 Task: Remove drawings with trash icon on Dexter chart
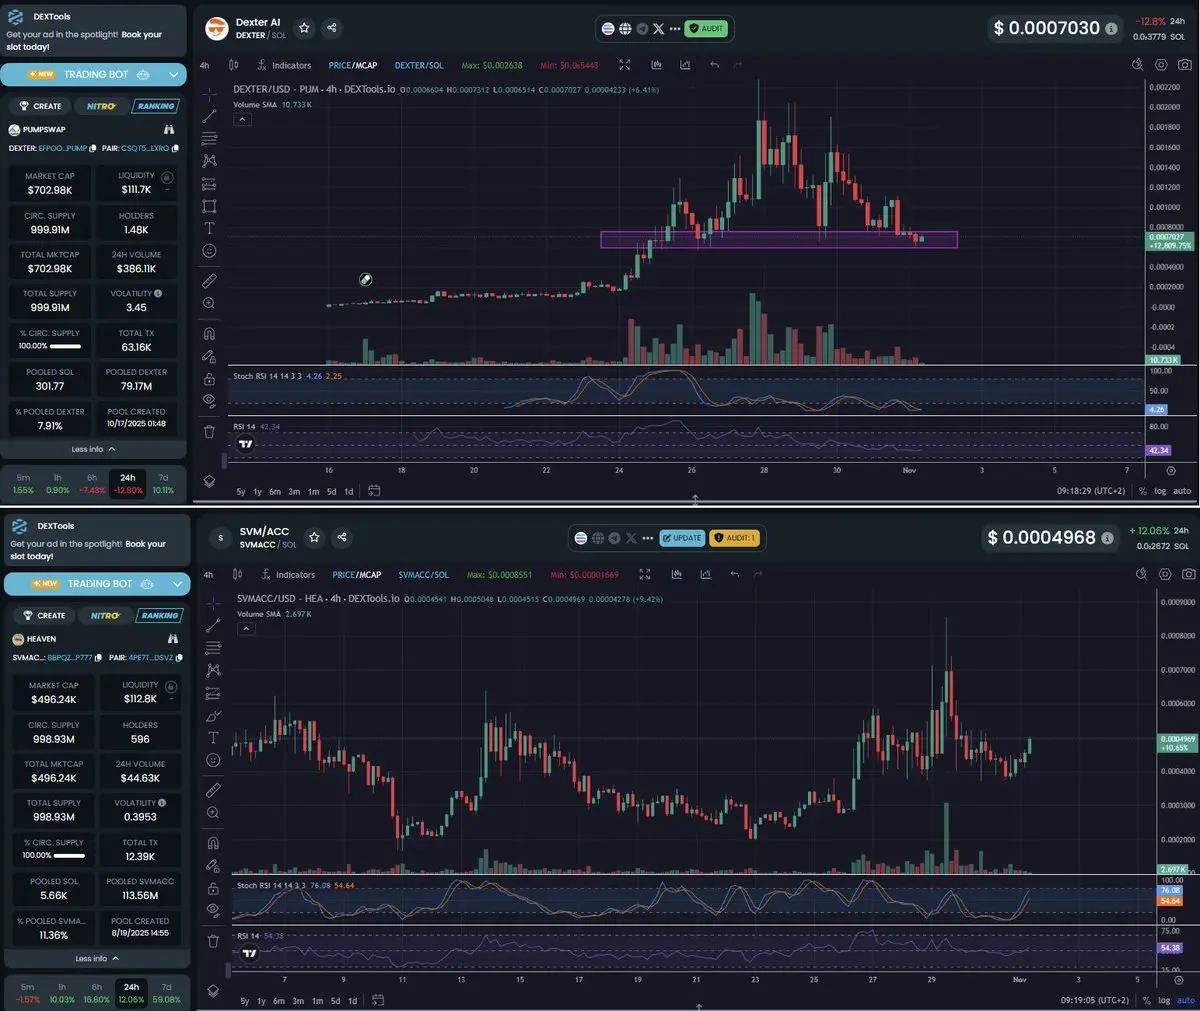pyautogui.click(x=209, y=432)
